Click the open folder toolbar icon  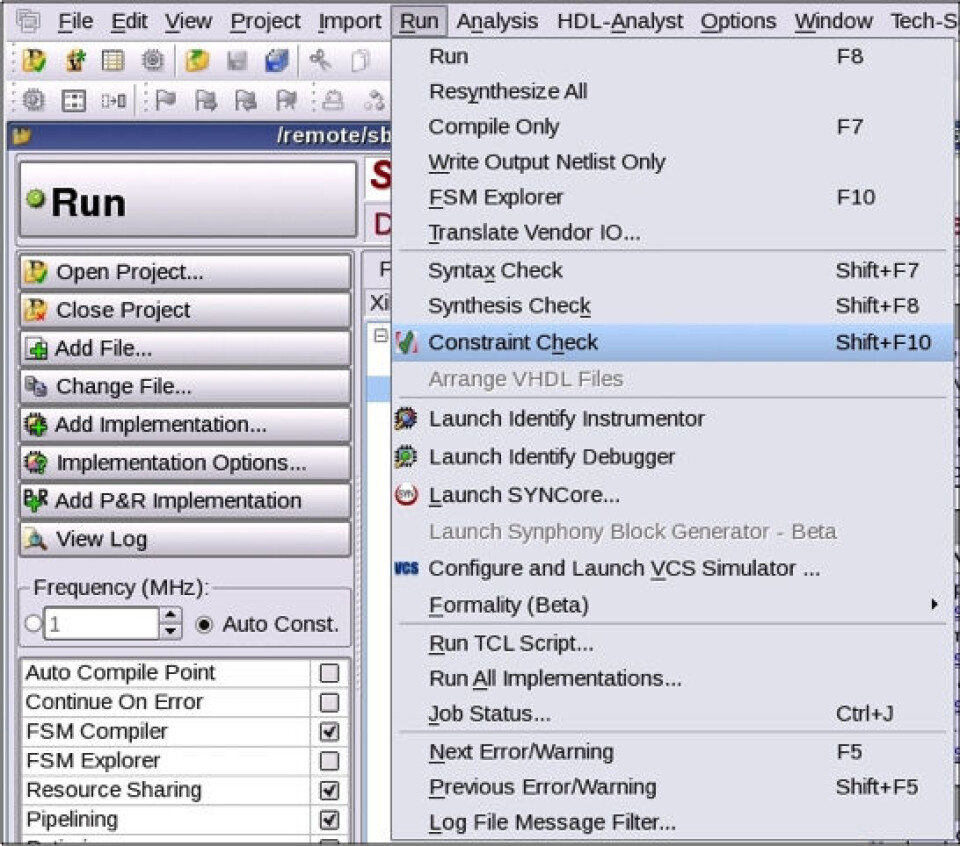click(197, 61)
